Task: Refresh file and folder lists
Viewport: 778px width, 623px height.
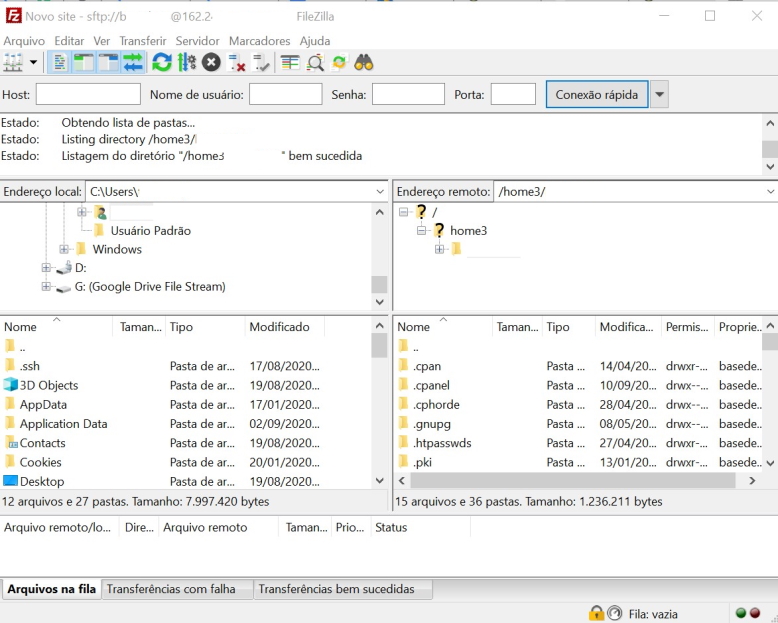Action: [x=162, y=62]
